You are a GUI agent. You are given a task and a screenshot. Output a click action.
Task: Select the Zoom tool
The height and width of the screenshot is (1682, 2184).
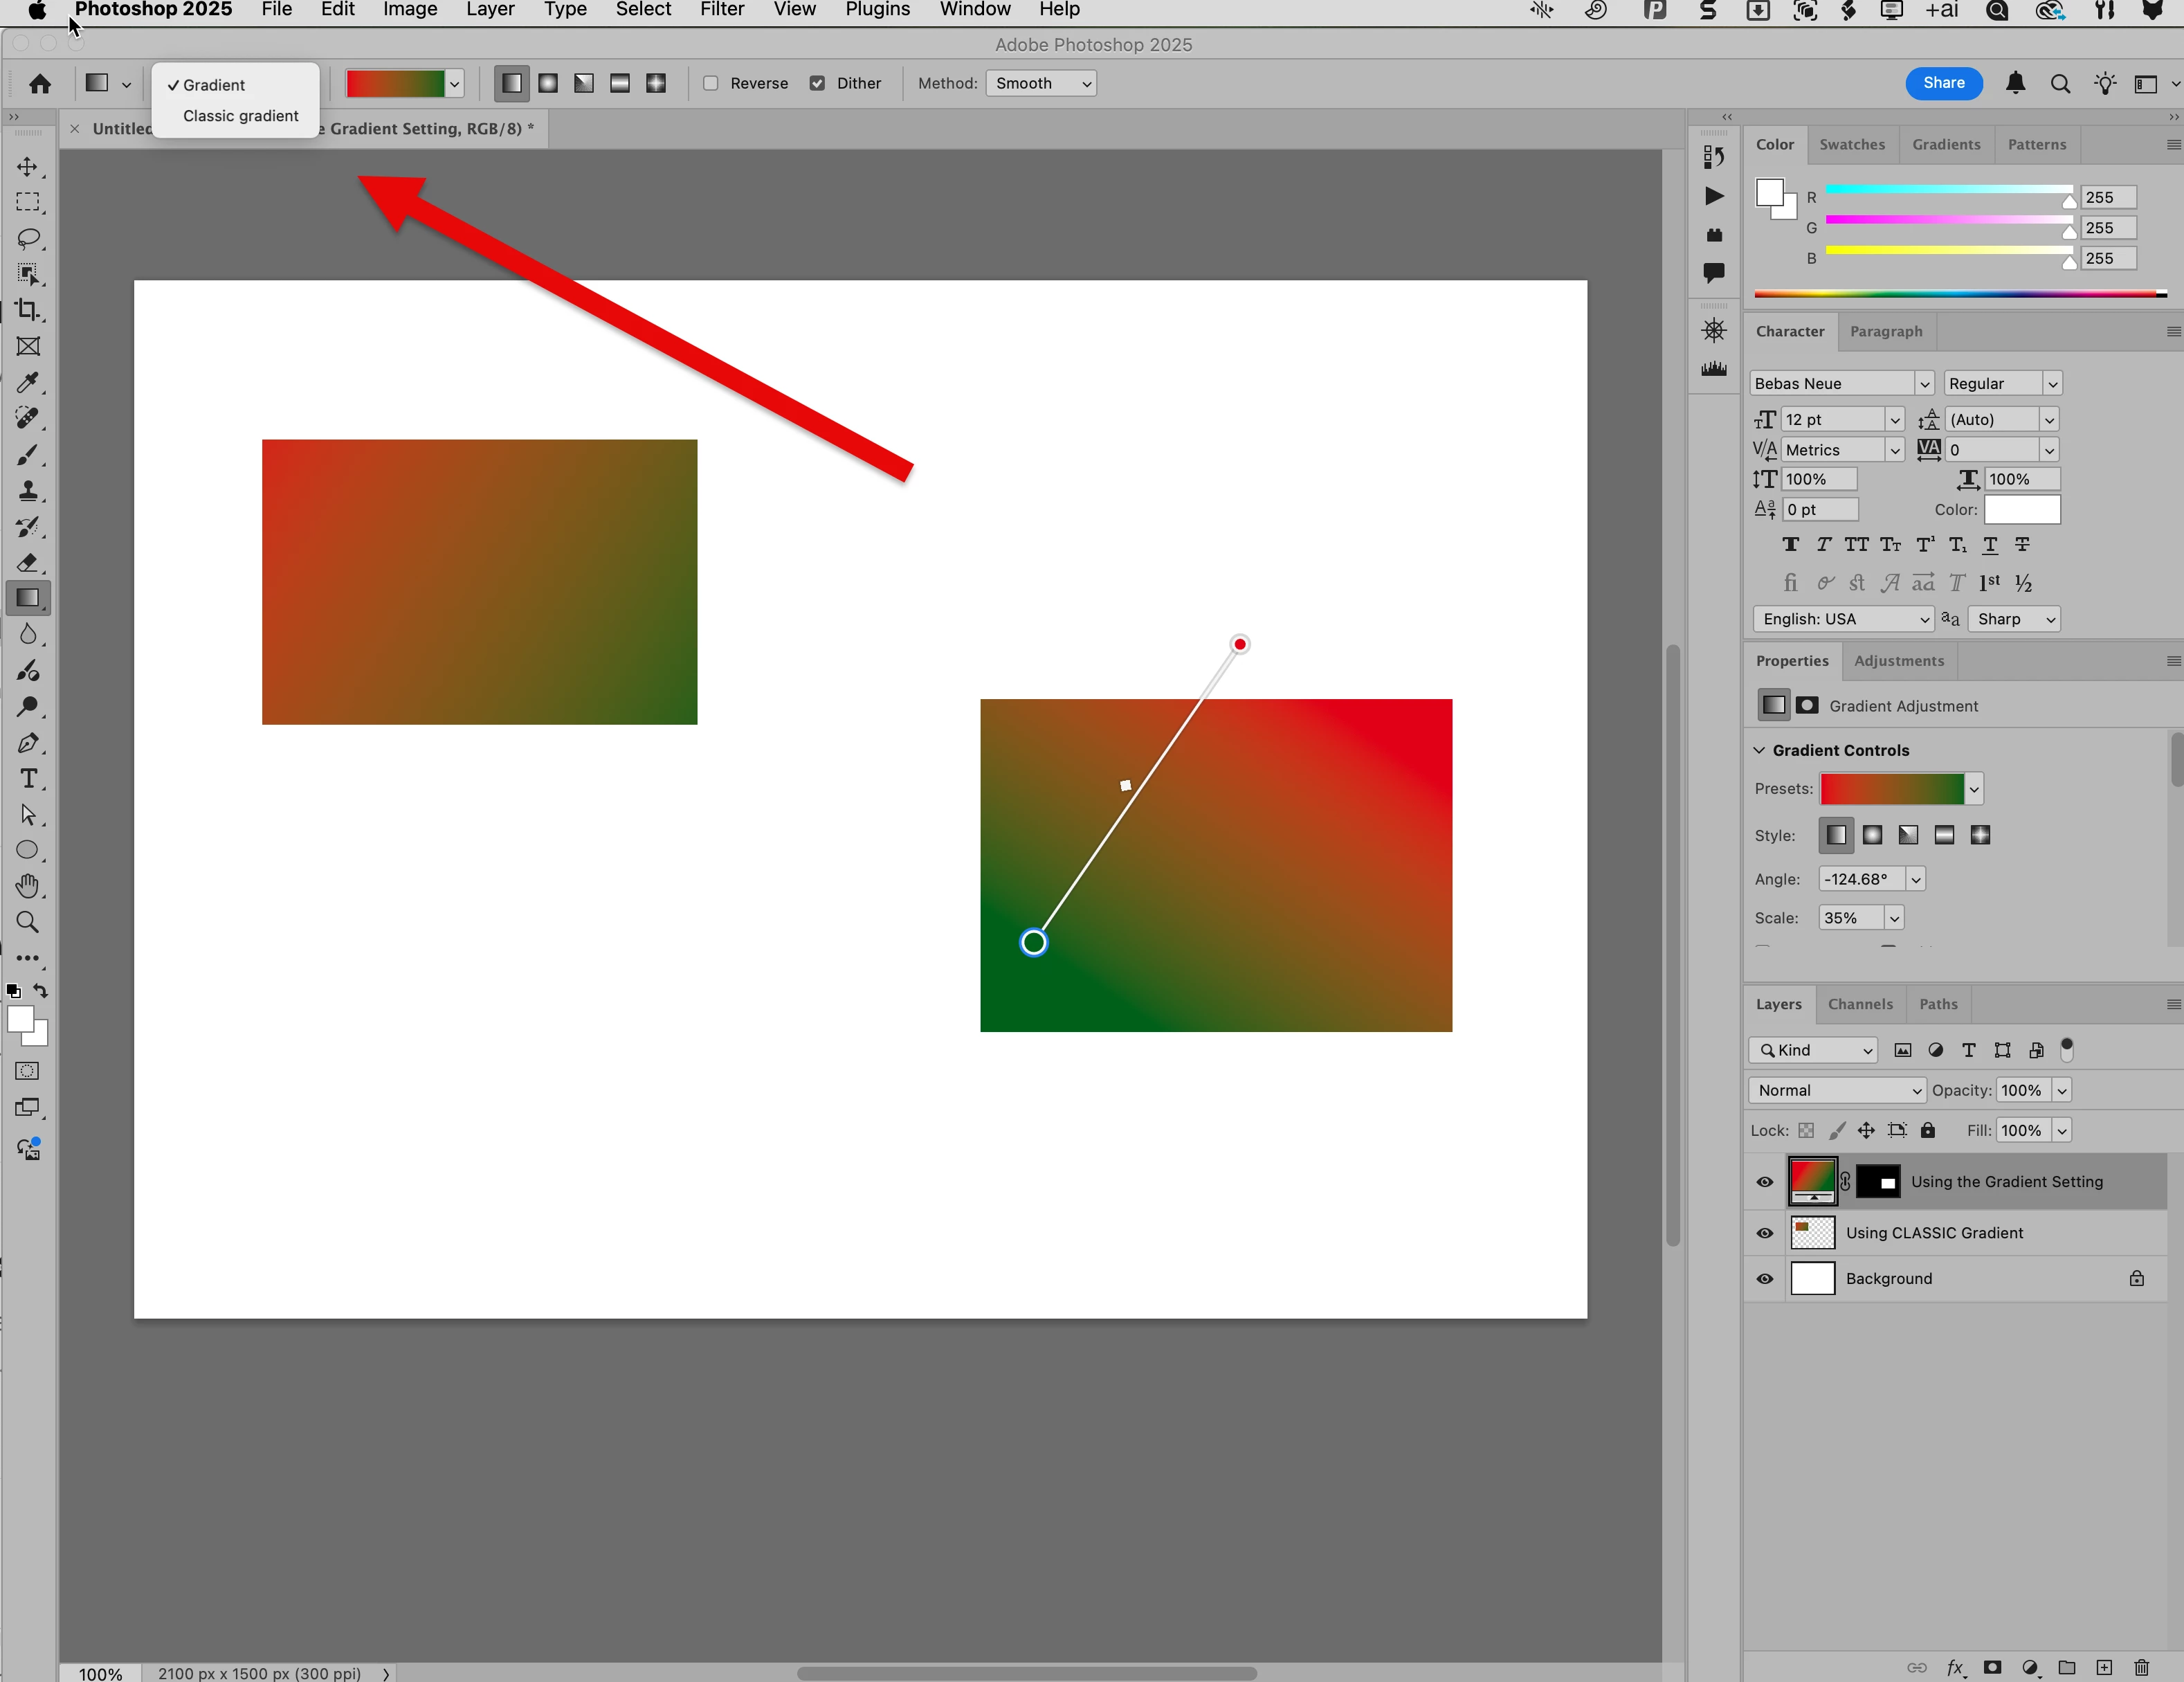27,922
